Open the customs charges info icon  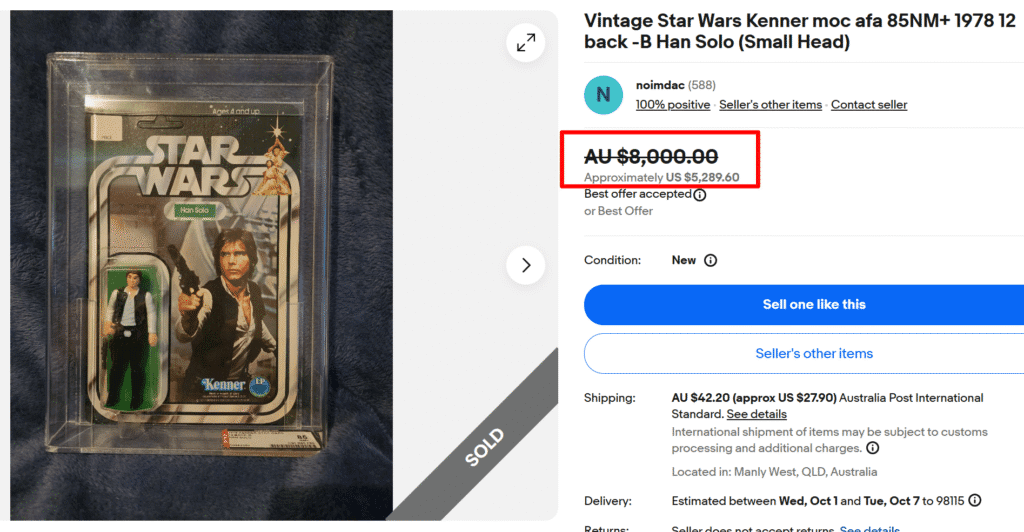coord(872,448)
